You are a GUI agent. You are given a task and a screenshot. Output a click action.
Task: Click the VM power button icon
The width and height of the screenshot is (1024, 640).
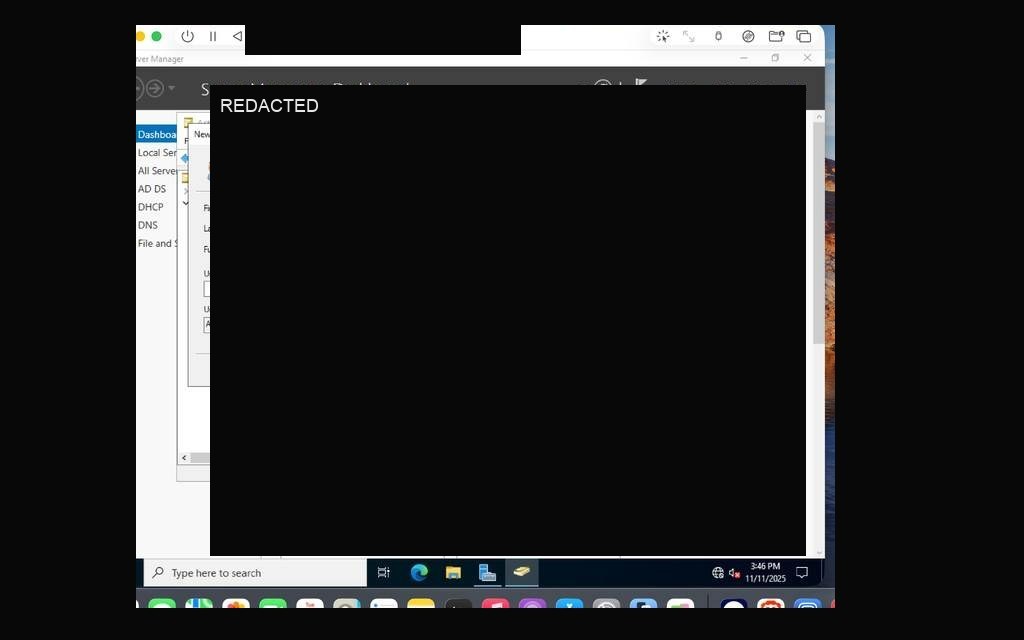(187, 37)
